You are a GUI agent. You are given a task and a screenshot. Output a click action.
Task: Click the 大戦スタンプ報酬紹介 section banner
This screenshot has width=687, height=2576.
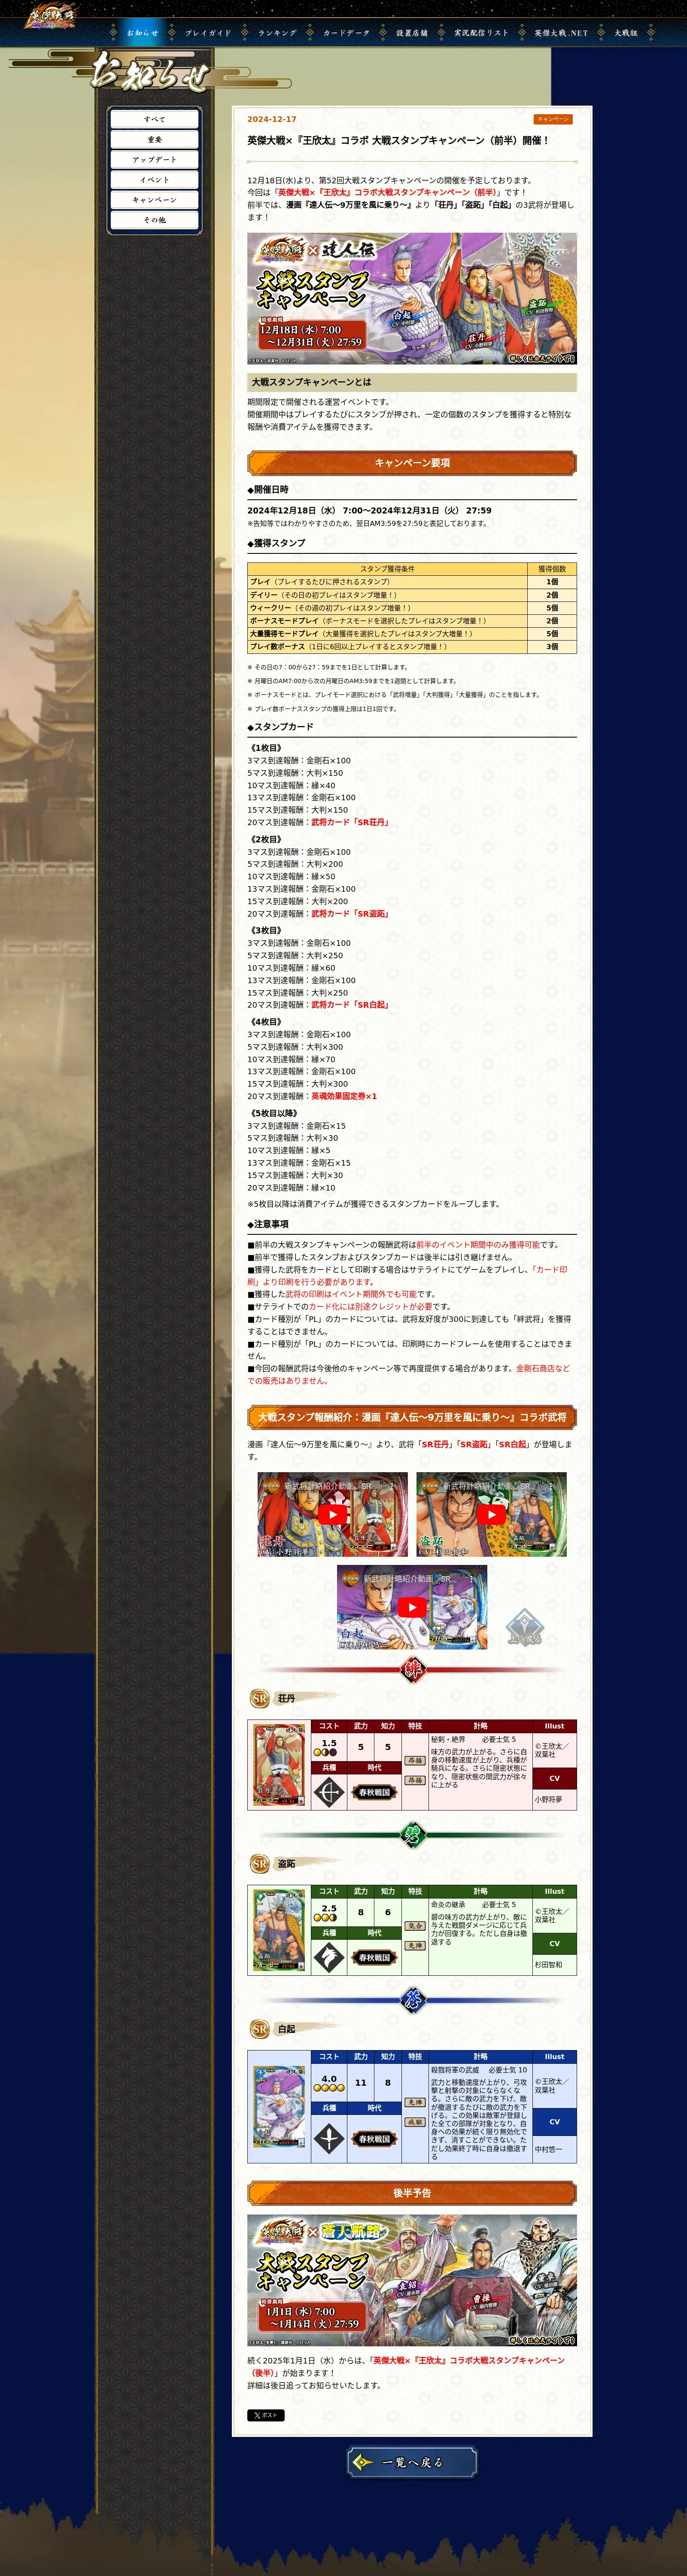coord(412,1417)
